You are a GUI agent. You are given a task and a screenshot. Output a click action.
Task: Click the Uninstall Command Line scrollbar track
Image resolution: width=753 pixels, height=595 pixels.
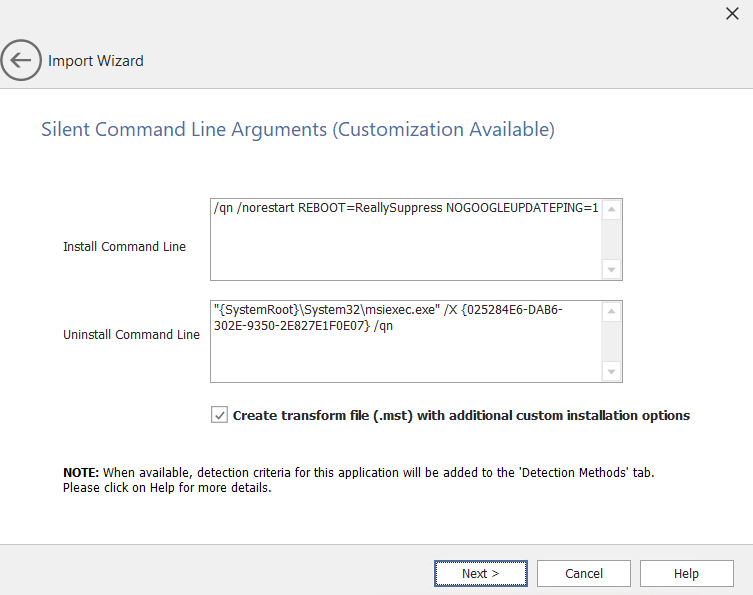click(612, 341)
